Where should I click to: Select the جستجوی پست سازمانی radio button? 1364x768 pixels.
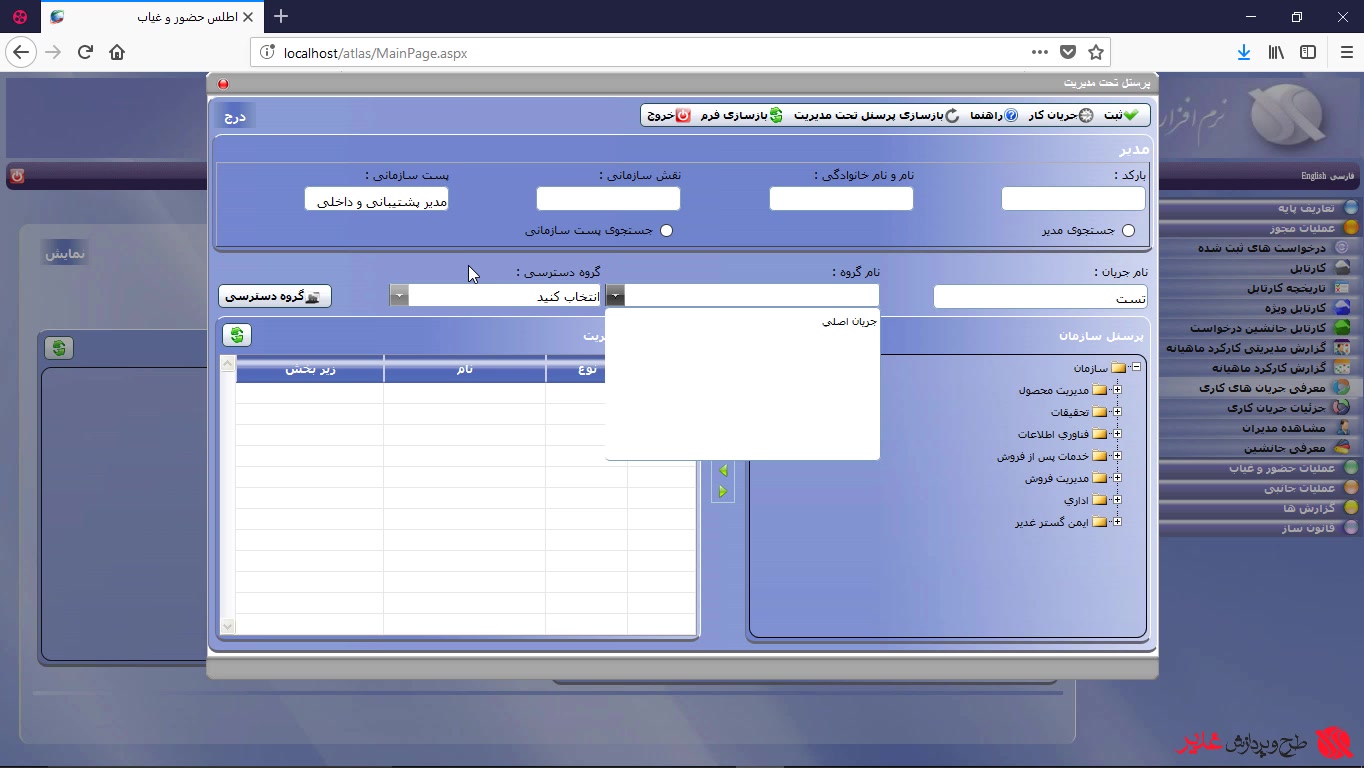[x=667, y=231]
